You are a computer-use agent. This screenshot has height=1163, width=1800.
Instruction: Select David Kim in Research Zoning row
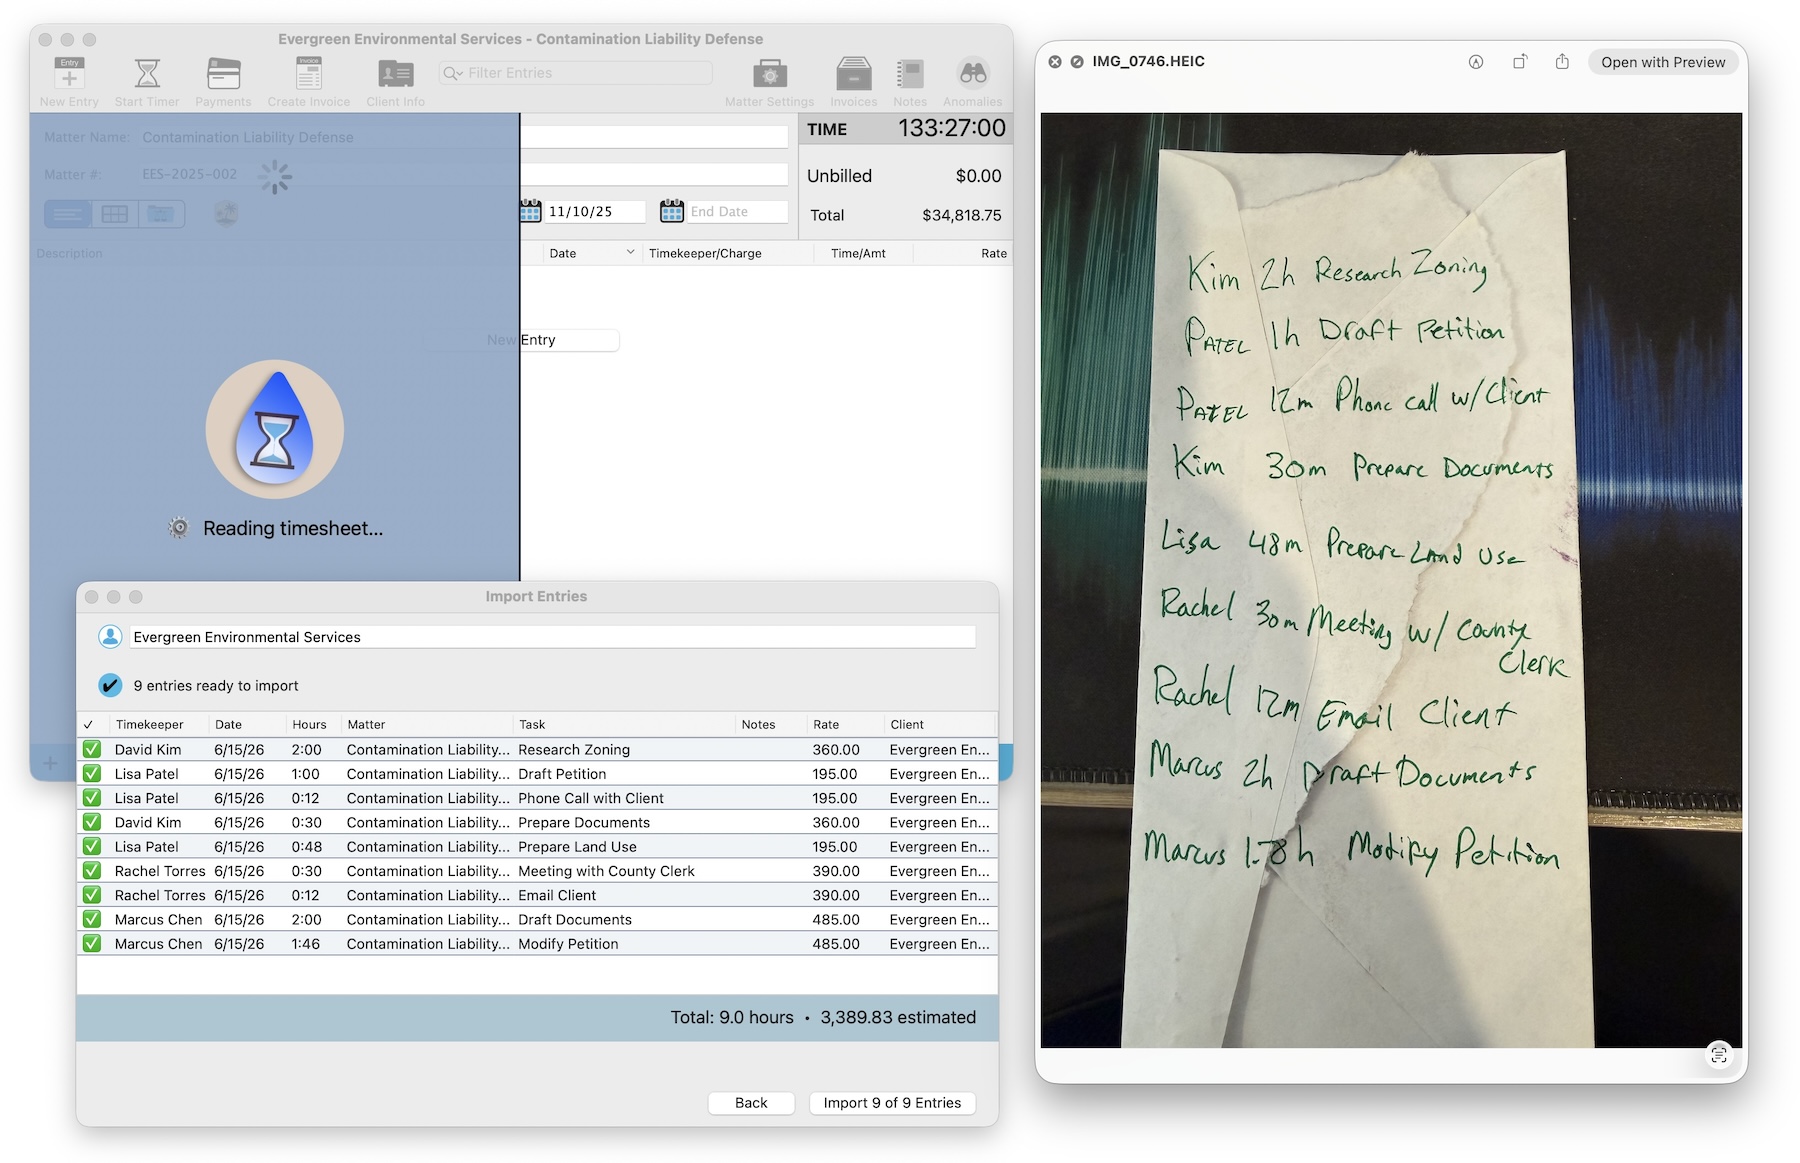[x=148, y=750]
